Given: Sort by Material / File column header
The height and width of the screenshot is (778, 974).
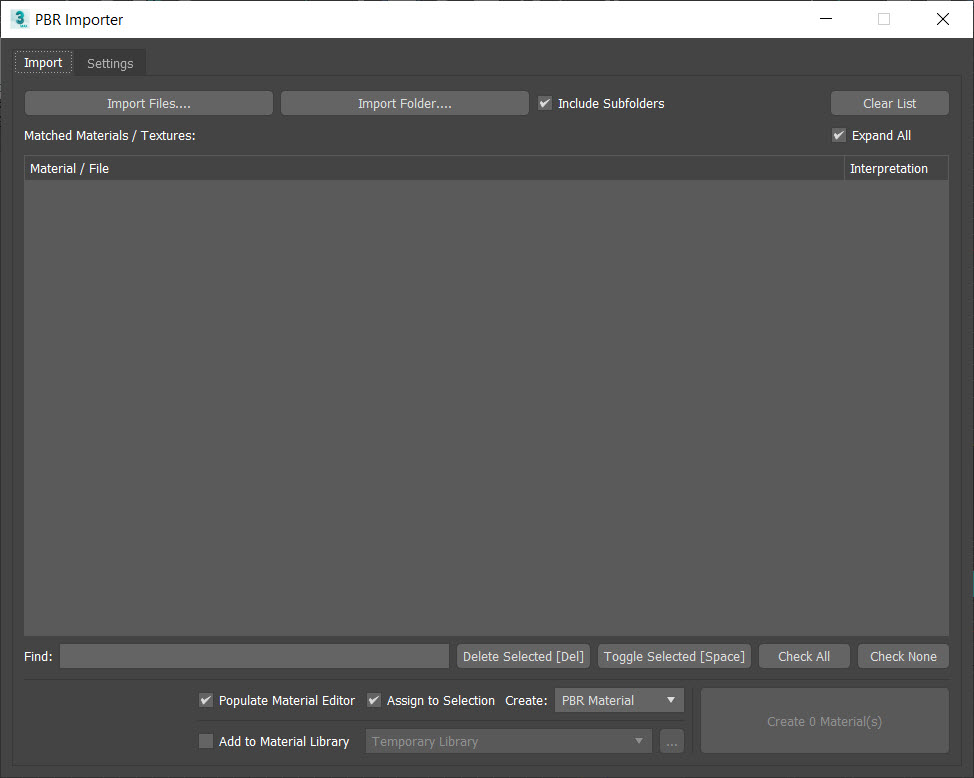Looking at the screenshot, I should pyautogui.click(x=434, y=168).
